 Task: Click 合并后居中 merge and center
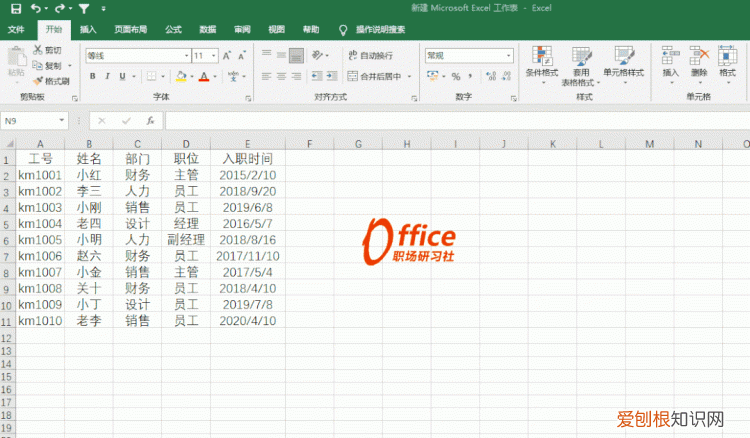pyautogui.click(x=375, y=76)
